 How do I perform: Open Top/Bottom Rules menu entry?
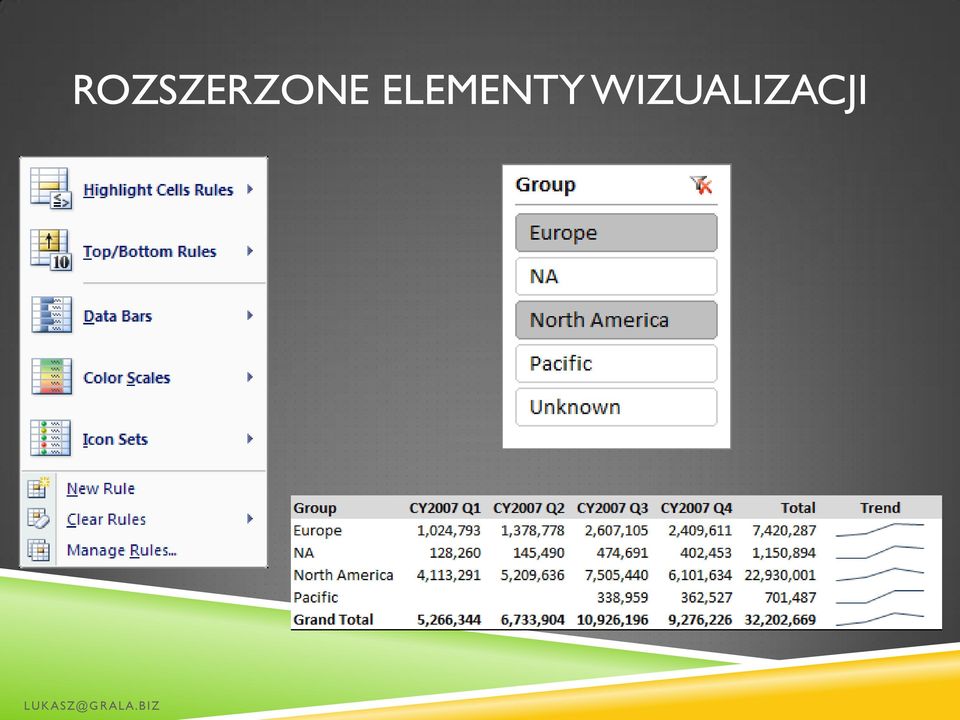144,251
